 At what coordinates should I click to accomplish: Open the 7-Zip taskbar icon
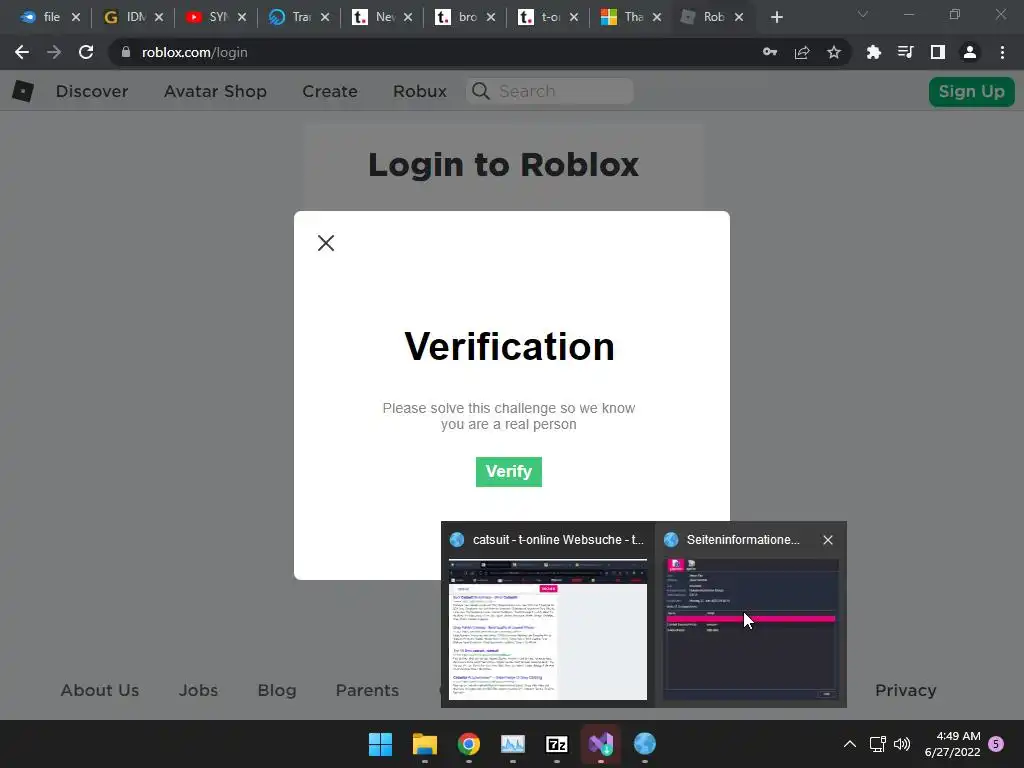click(556, 744)
